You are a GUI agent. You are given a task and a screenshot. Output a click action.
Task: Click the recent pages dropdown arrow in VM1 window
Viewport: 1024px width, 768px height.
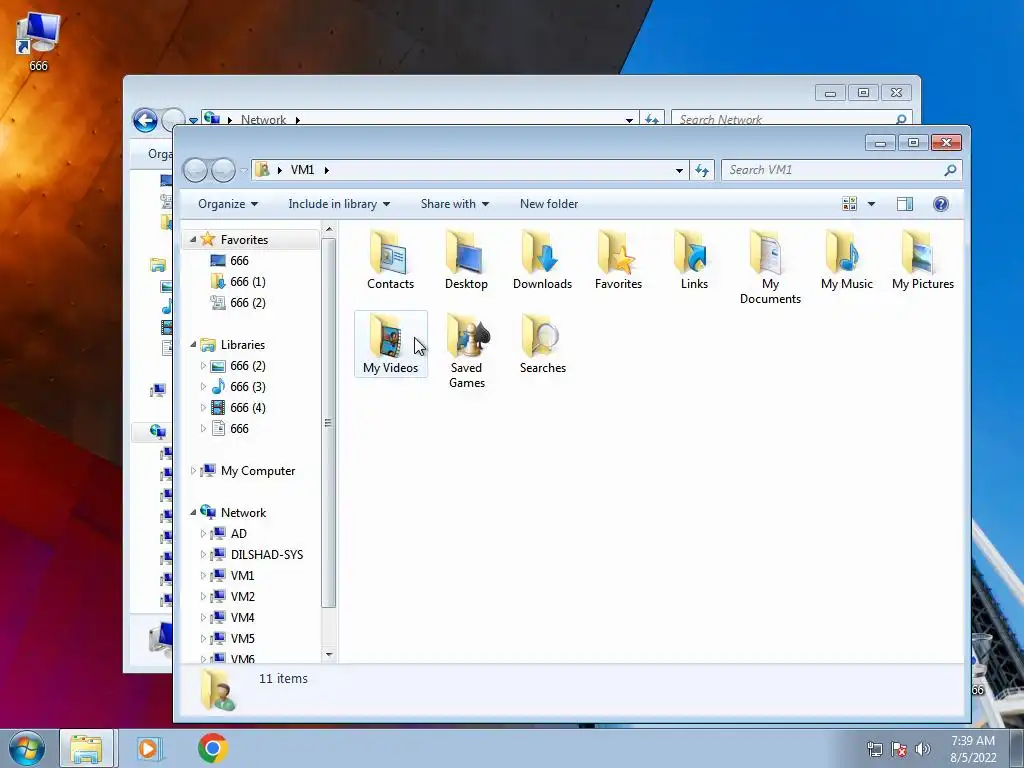(x=244, y=171)
